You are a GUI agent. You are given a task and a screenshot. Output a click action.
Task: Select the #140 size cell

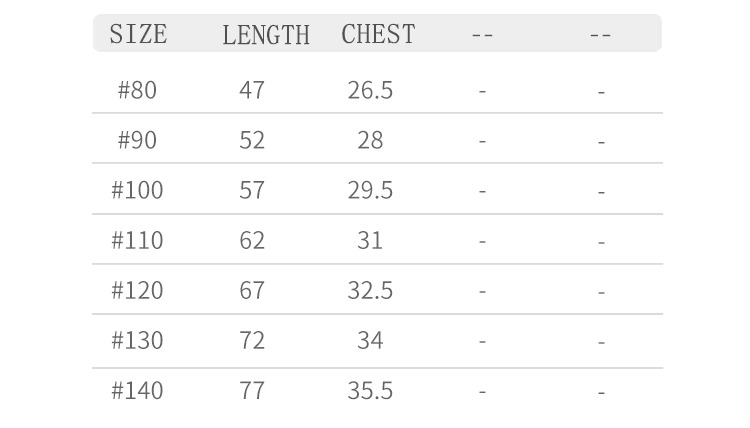point(137,390)
